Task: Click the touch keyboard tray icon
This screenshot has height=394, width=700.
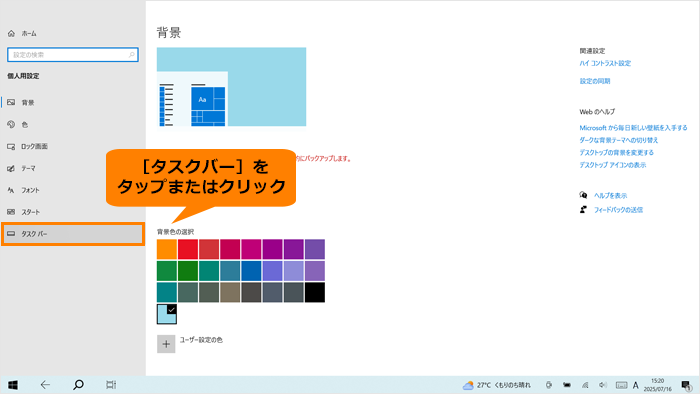Action: click(621, 385)
